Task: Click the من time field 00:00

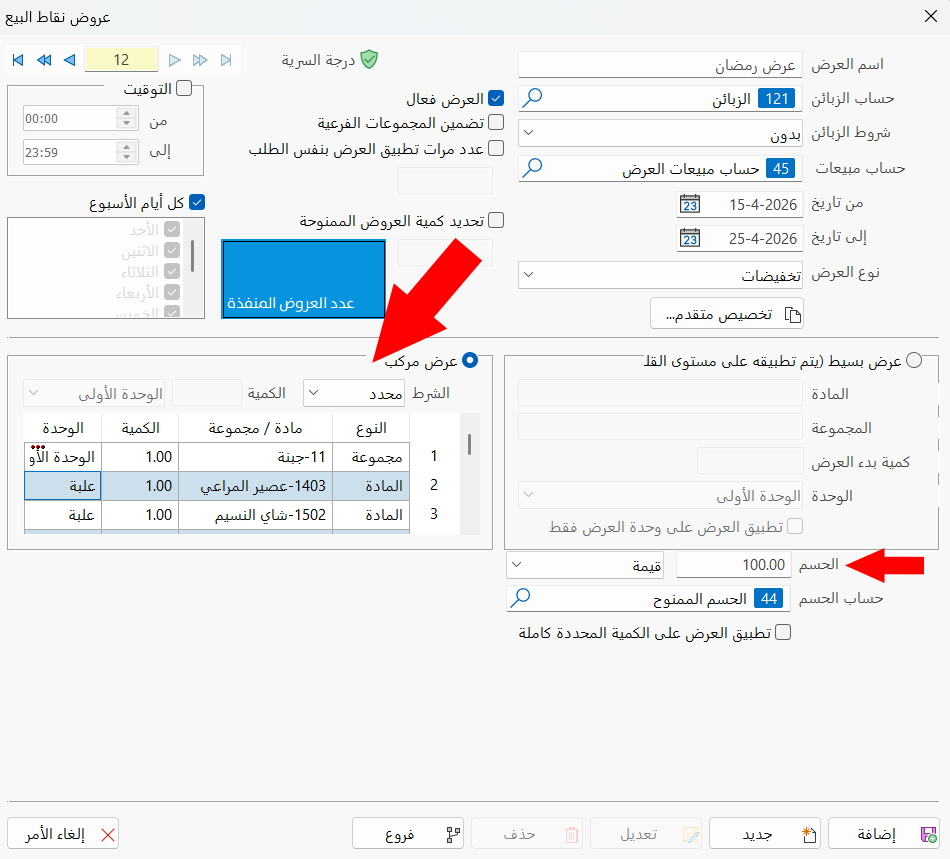Action: pos(70,118)
